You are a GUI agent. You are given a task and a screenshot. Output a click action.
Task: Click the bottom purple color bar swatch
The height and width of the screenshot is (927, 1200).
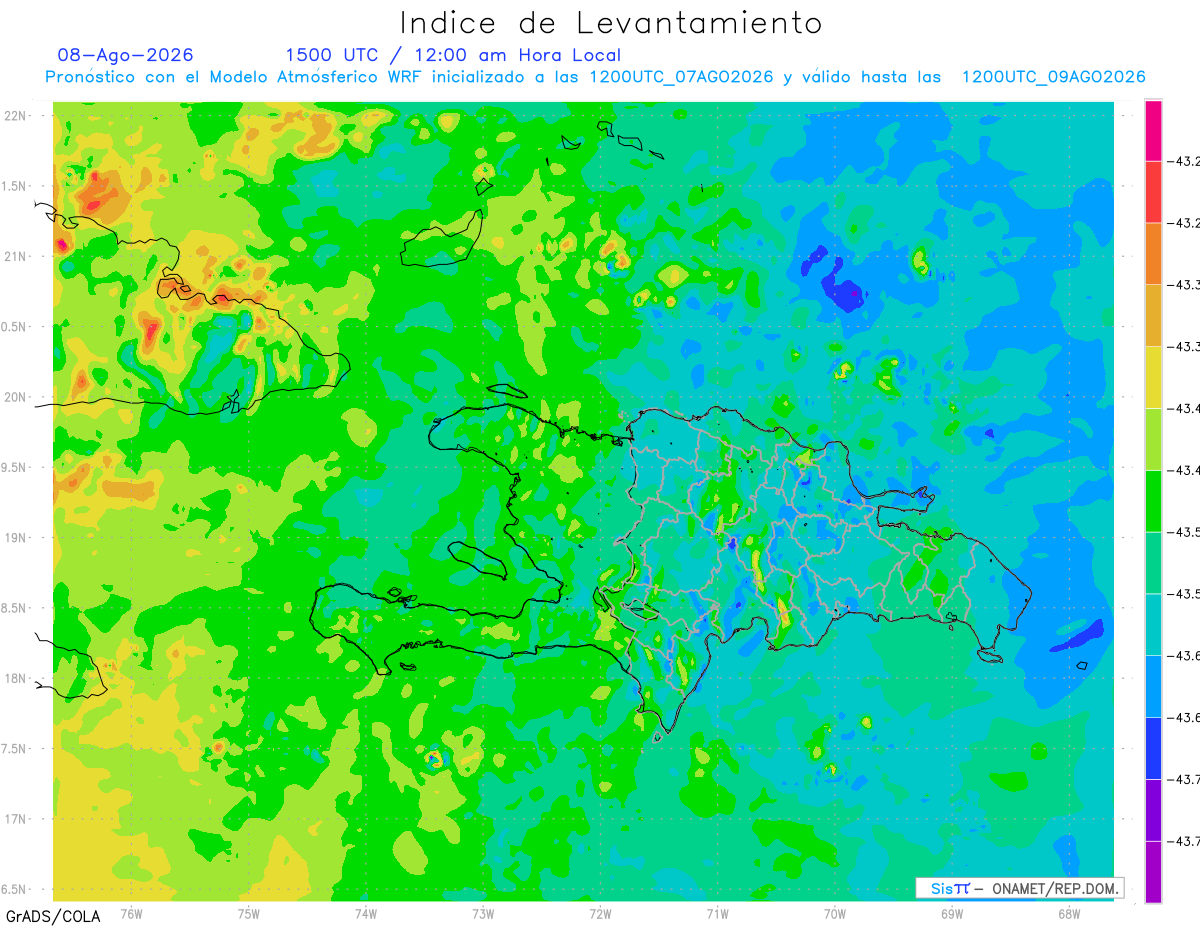(x=1153, y=872)
